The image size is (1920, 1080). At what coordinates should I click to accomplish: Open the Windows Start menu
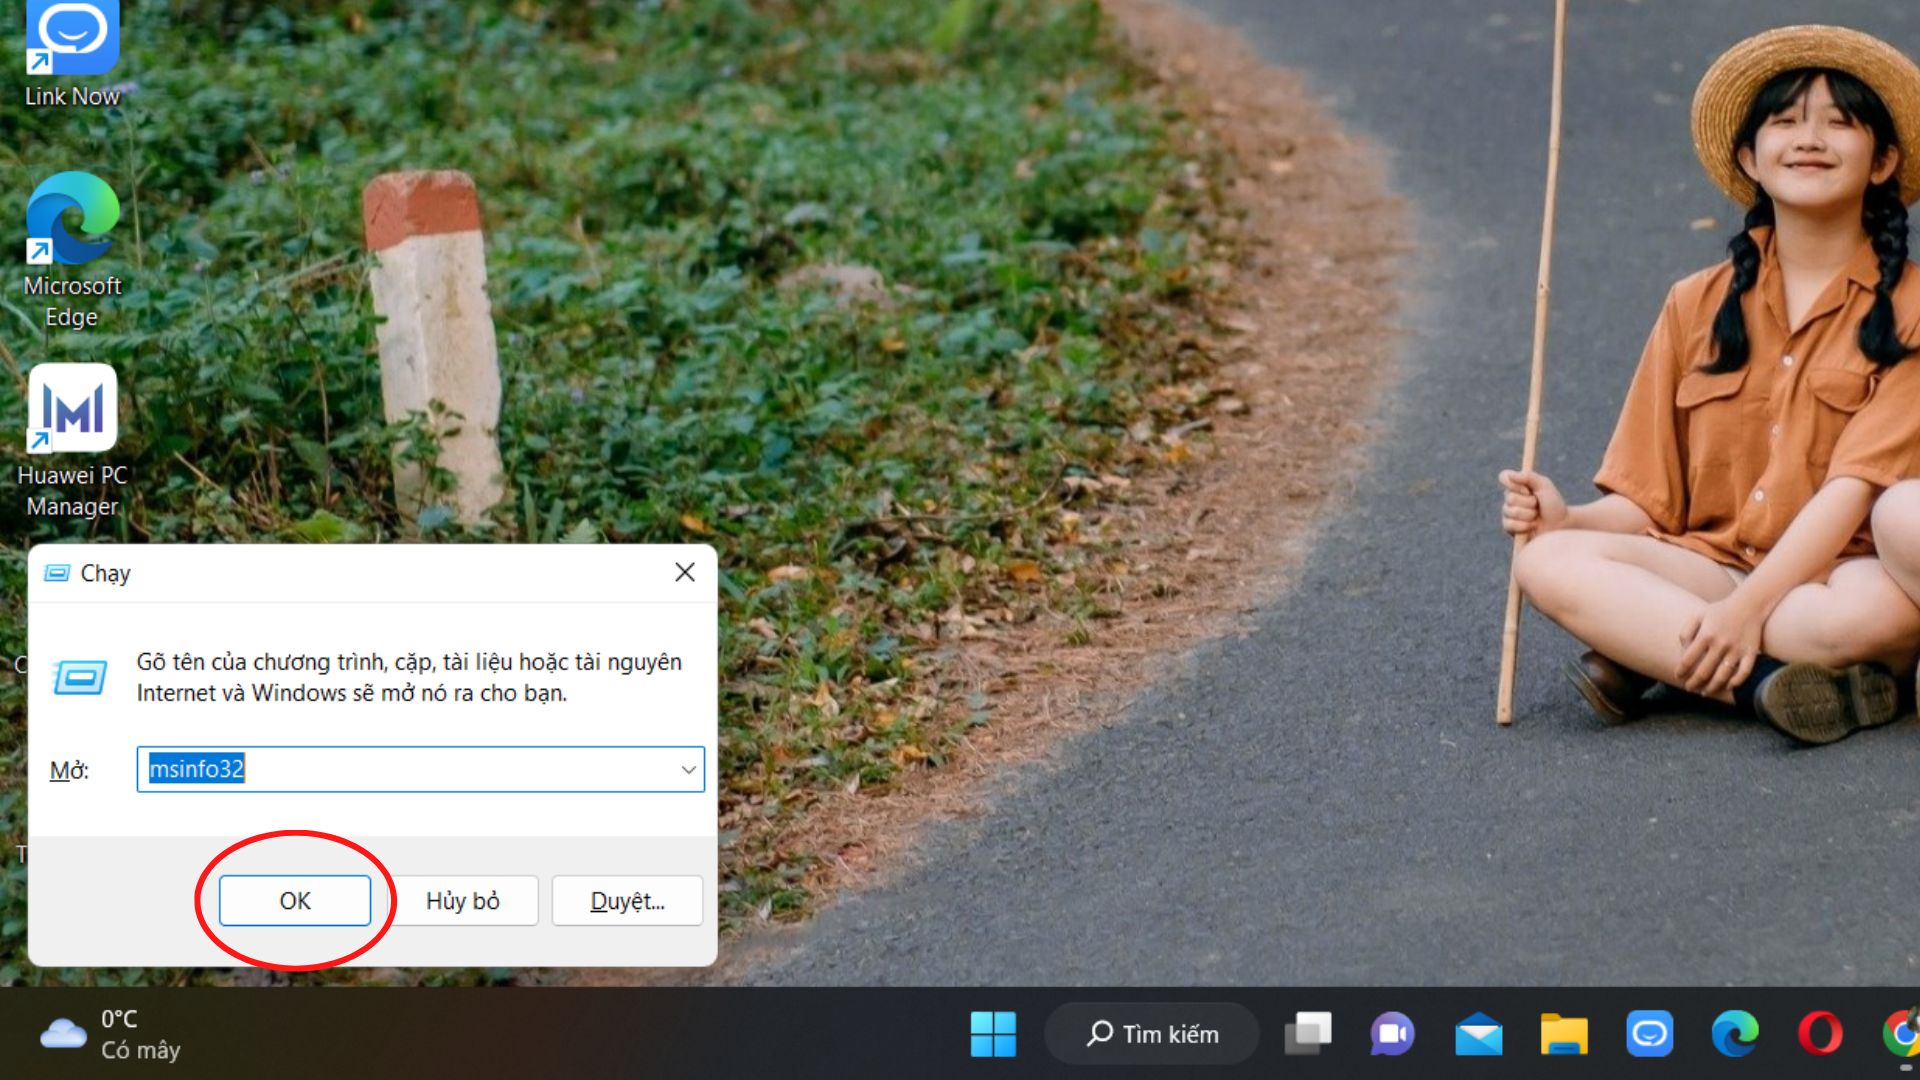[993, 1034]
